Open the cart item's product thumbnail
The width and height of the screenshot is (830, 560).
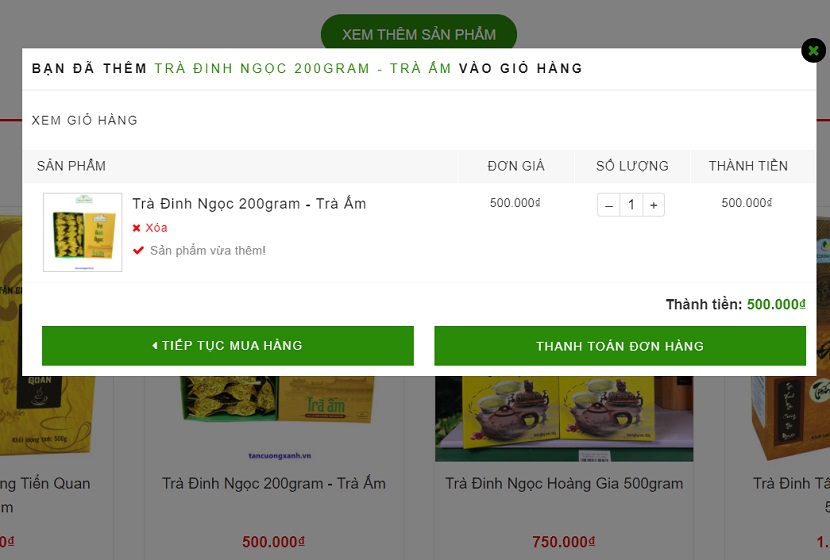83,232
